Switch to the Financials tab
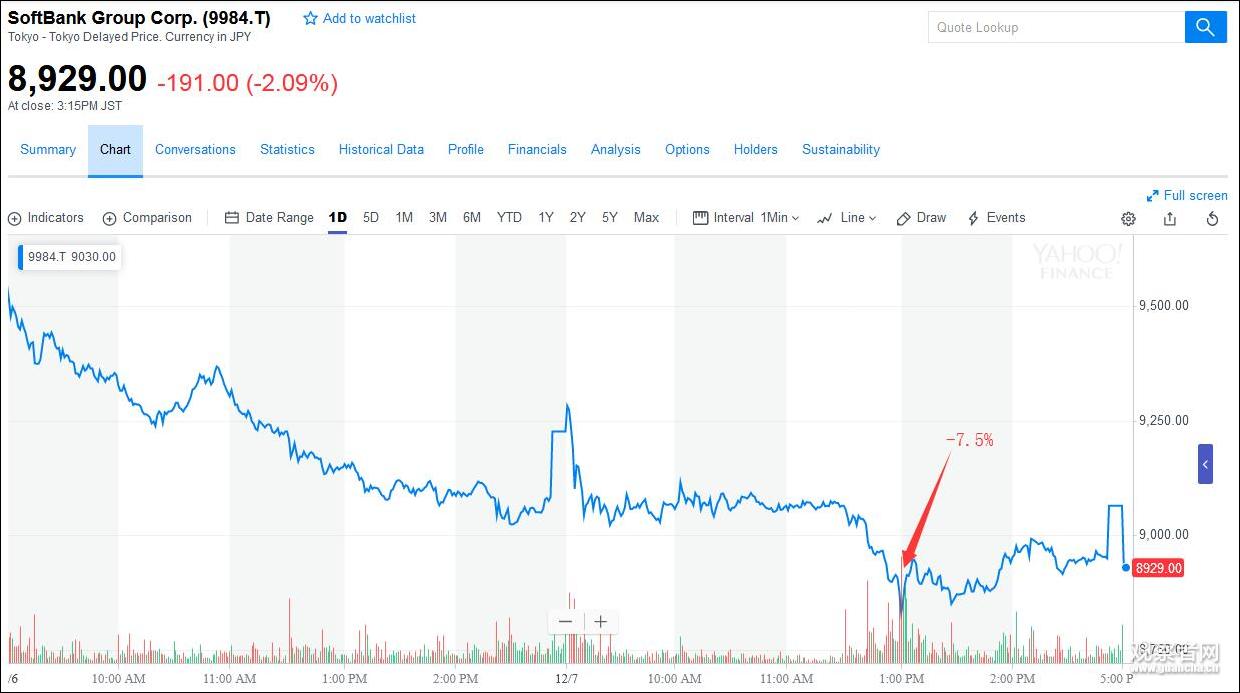Viewport: 1240px width, 693px height. click(x=537, y=150)
